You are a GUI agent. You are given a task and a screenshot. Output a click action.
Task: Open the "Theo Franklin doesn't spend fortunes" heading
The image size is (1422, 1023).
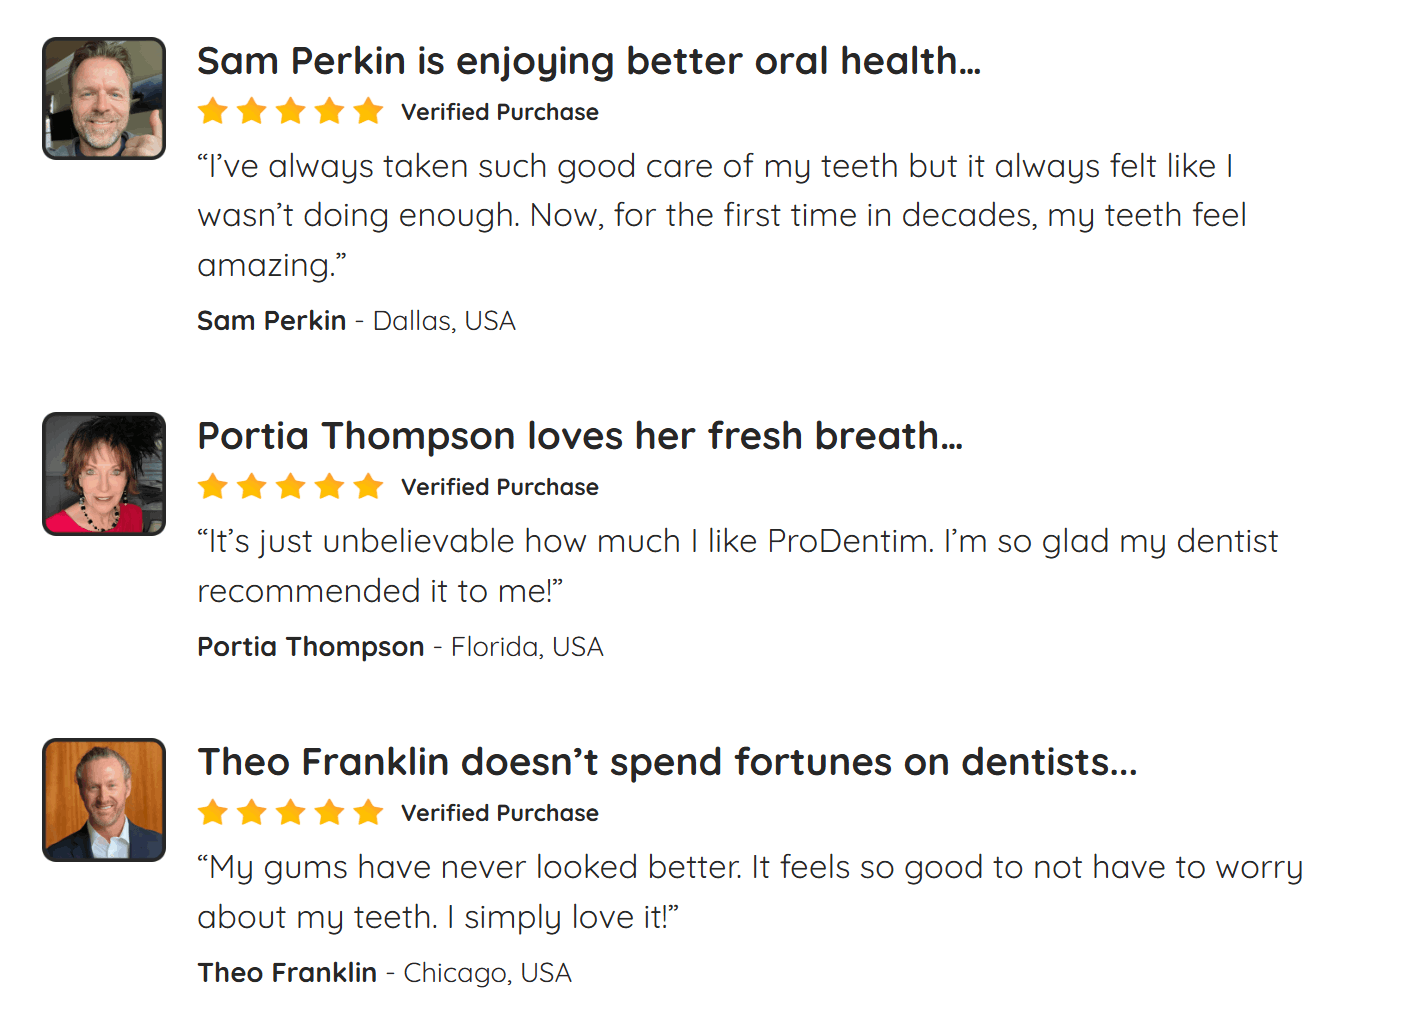pyautogui.click(x=667, y=763)
